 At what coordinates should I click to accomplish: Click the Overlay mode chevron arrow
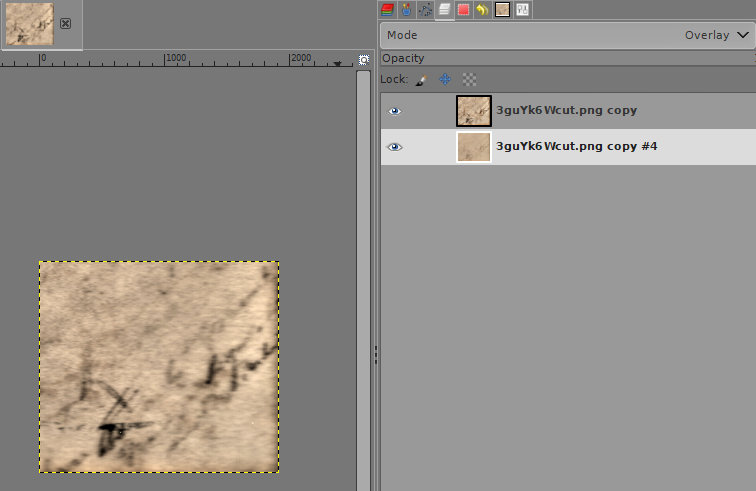pyautogui.click(x=741, y=35)
